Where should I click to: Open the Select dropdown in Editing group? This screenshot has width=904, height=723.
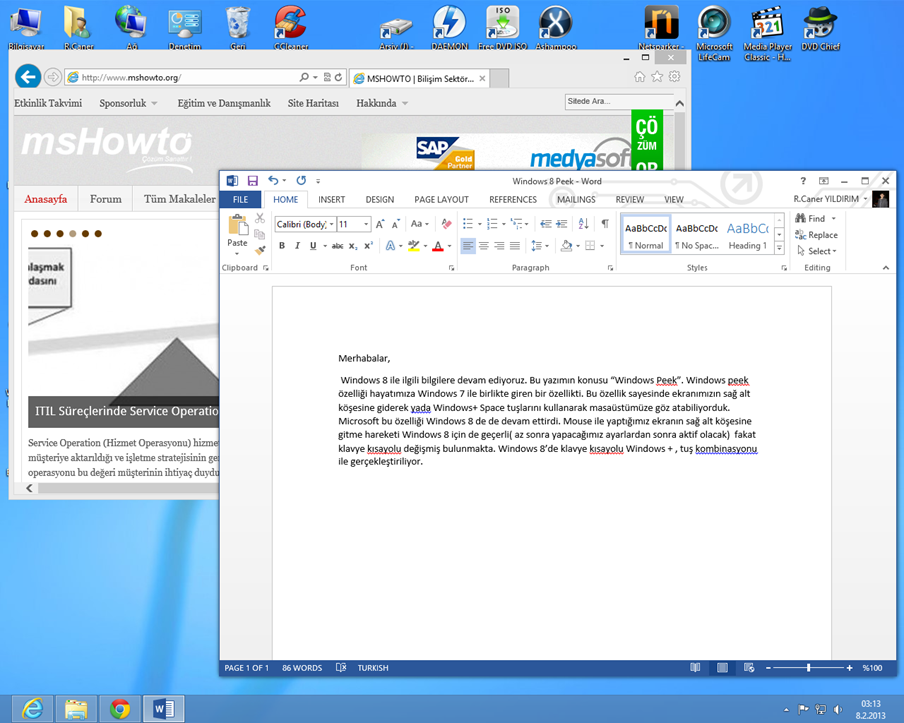point(817,251)
